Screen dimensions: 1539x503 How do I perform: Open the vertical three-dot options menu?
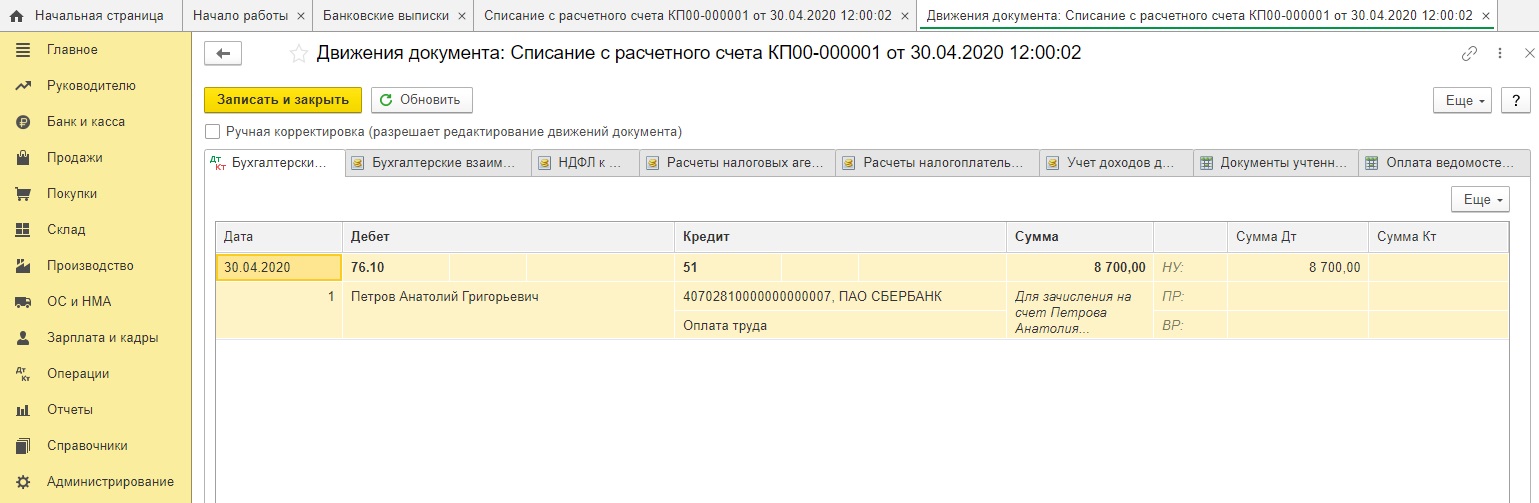1499,54
